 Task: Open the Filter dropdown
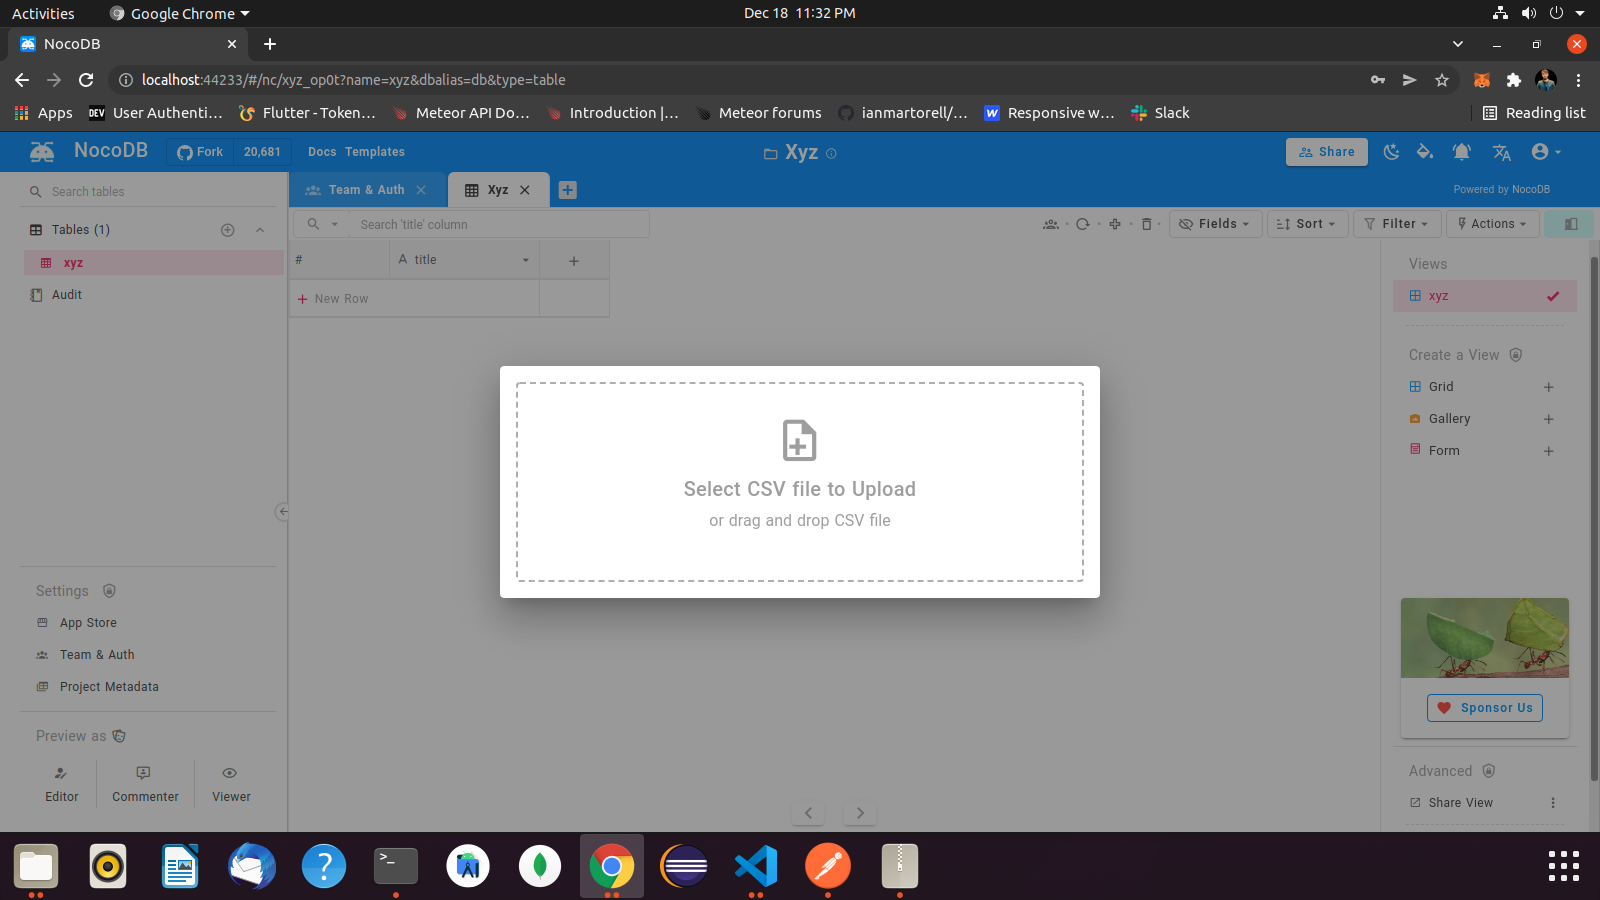[x=1397, y=224]
